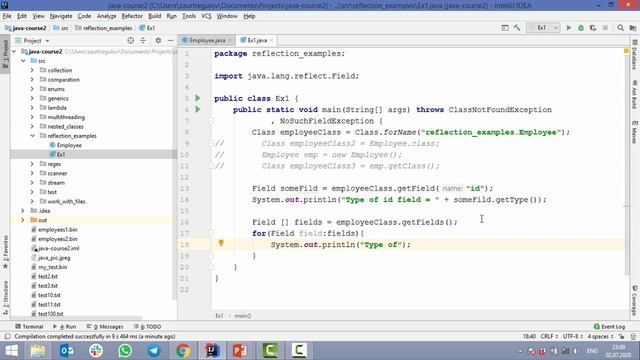This screenshot has width=640, height=360.
Task: Click run gutter icon beside main method
Action: pos(198,109)
